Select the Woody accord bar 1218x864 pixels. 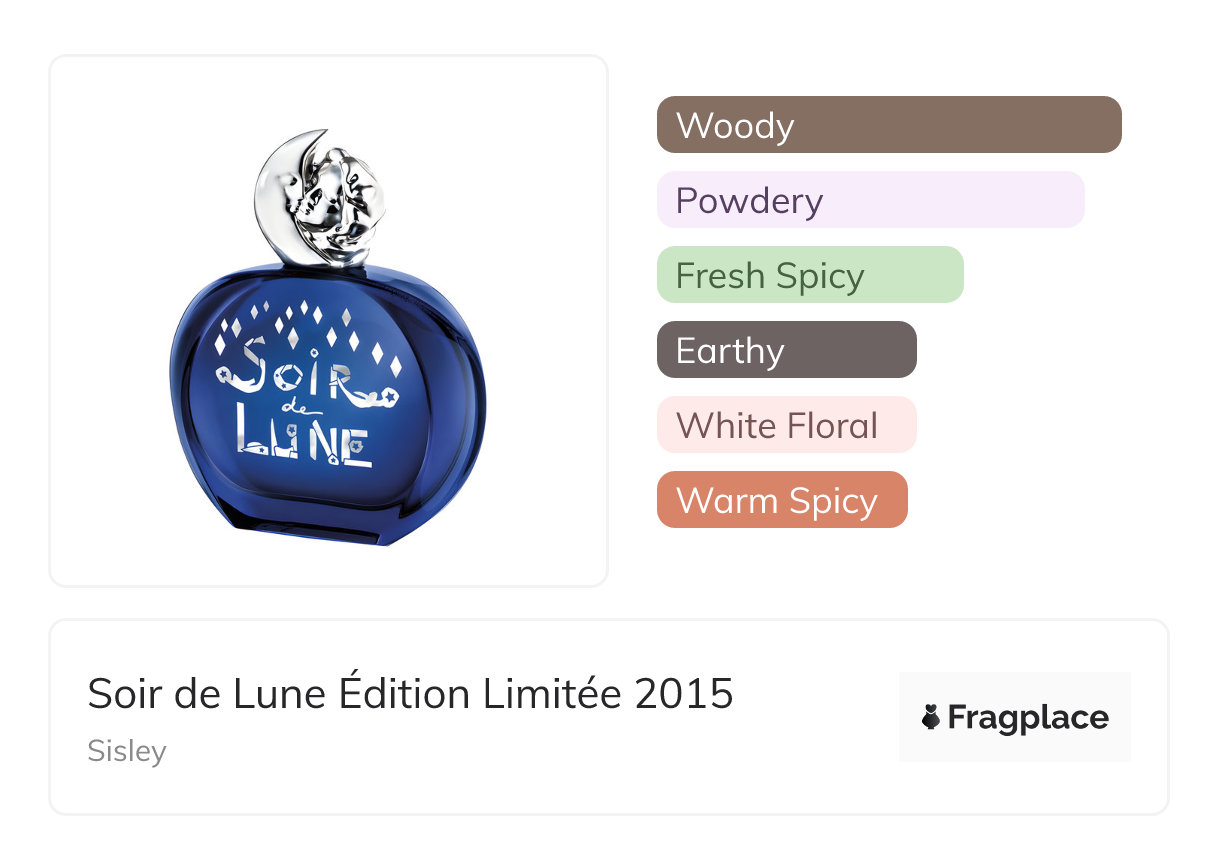click(888, 125)
